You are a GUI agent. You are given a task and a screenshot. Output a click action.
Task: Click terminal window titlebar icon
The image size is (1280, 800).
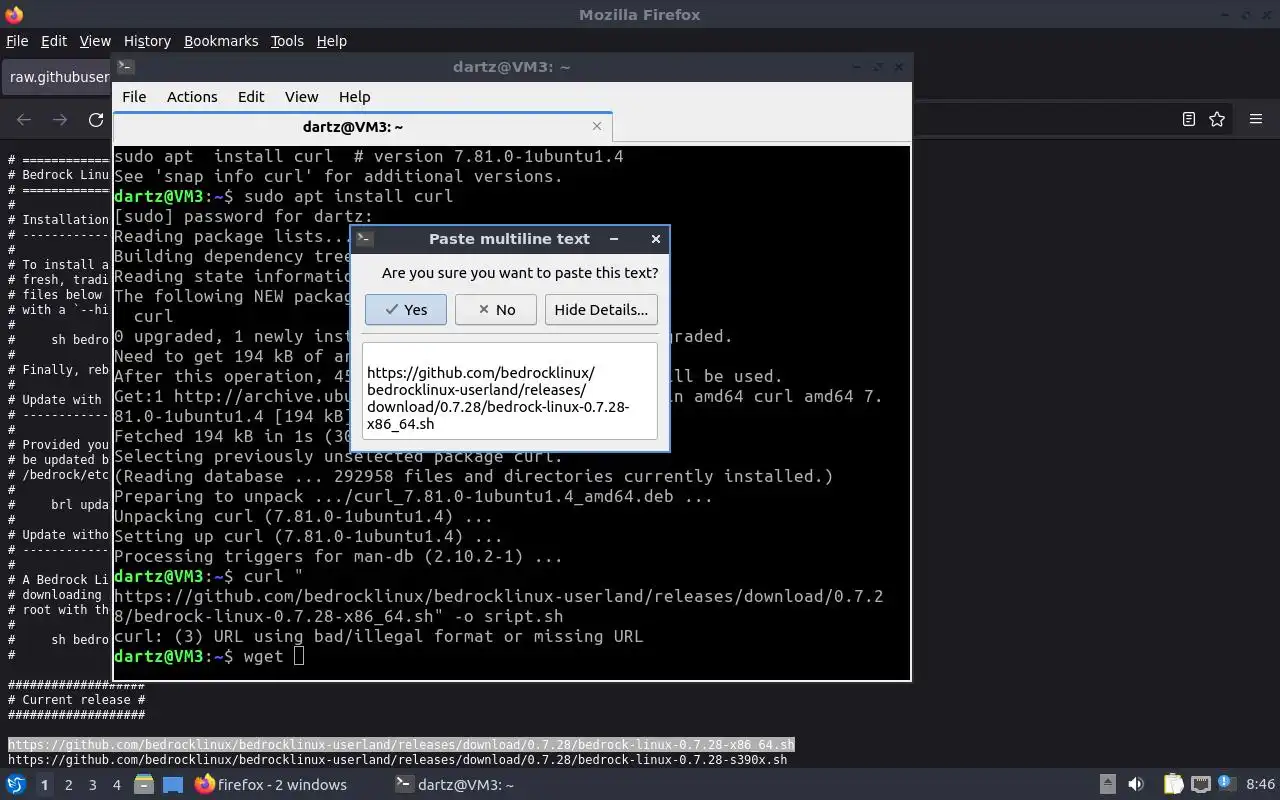pos(125,67)
